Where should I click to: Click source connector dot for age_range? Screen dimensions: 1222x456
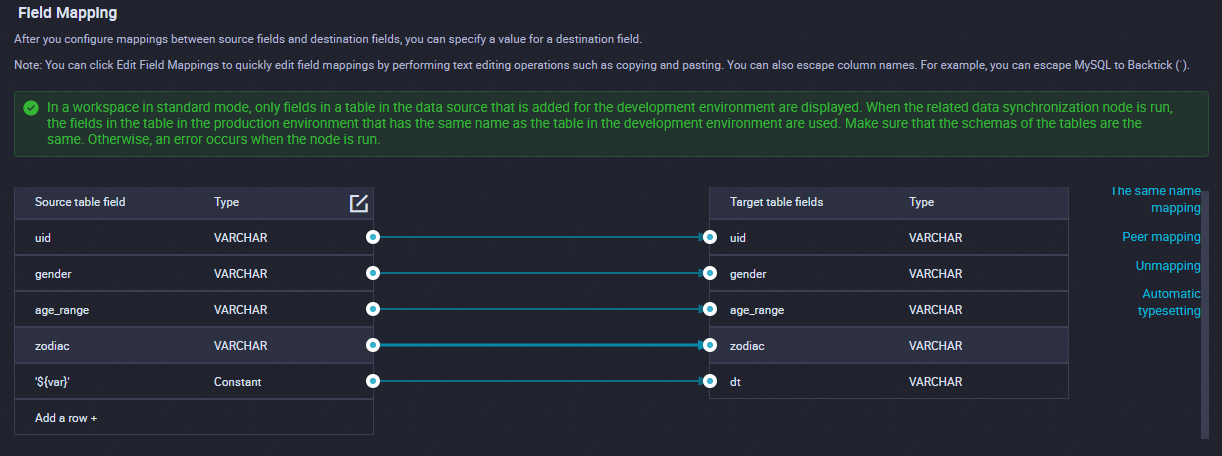point(373,310)
